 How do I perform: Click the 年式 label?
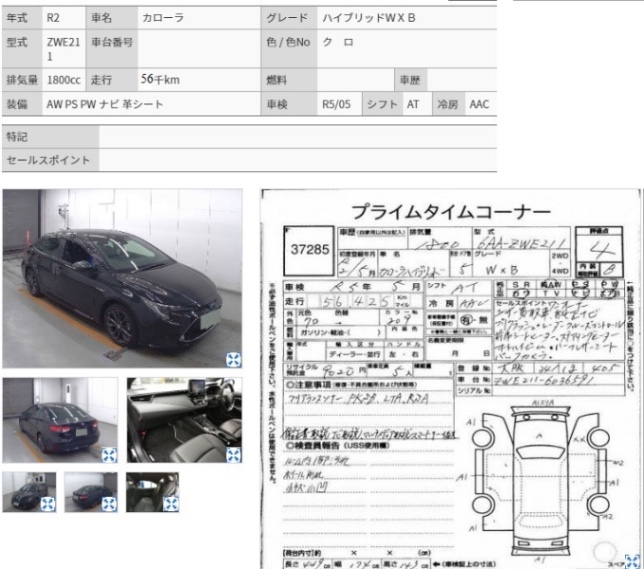(17, 18)
